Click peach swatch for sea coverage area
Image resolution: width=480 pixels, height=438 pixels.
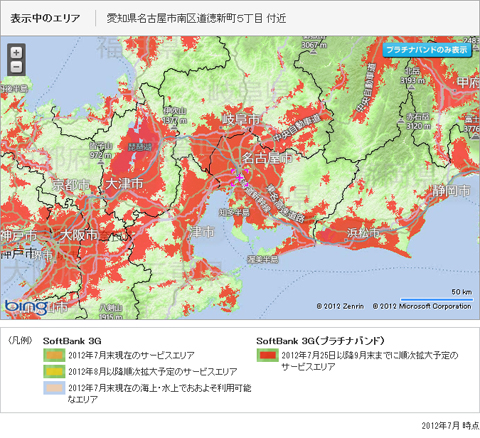click(54, 388)
